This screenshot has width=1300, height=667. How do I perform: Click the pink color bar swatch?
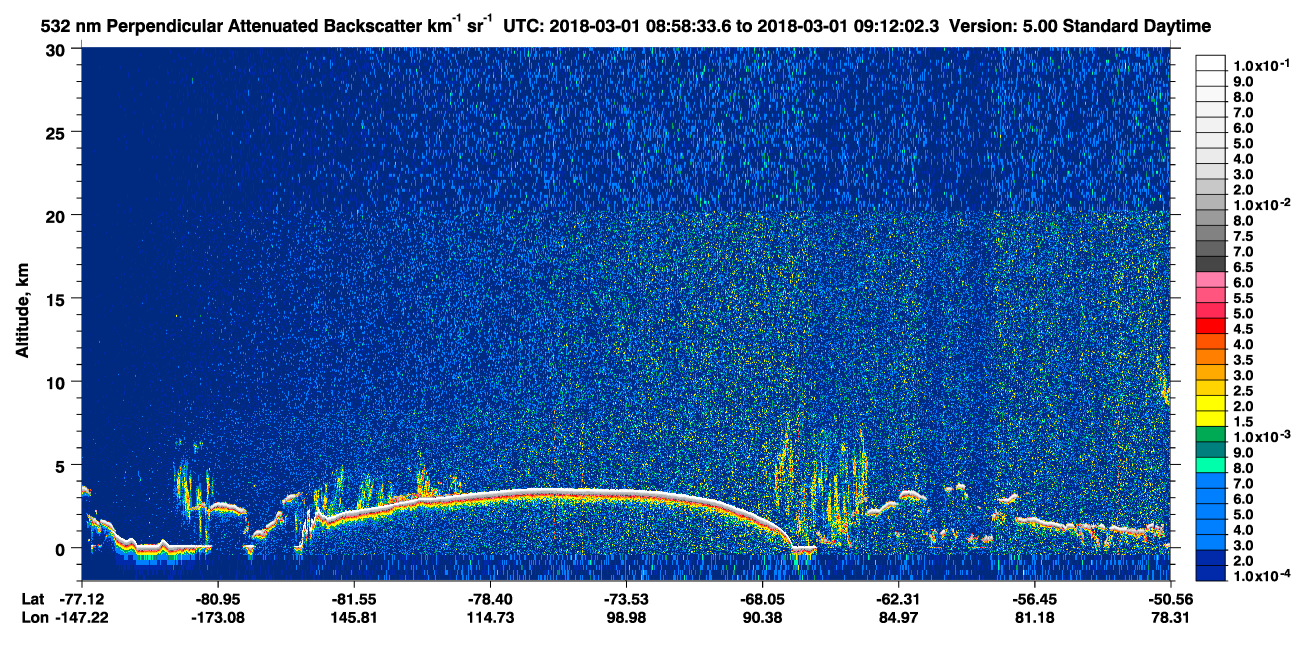coord(1211,280)
